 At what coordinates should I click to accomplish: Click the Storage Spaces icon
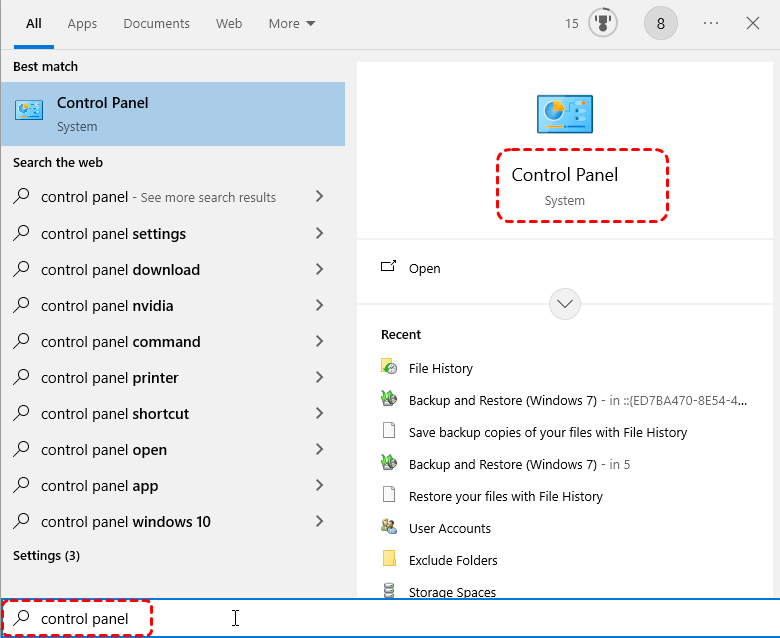(x=389, y=590)
